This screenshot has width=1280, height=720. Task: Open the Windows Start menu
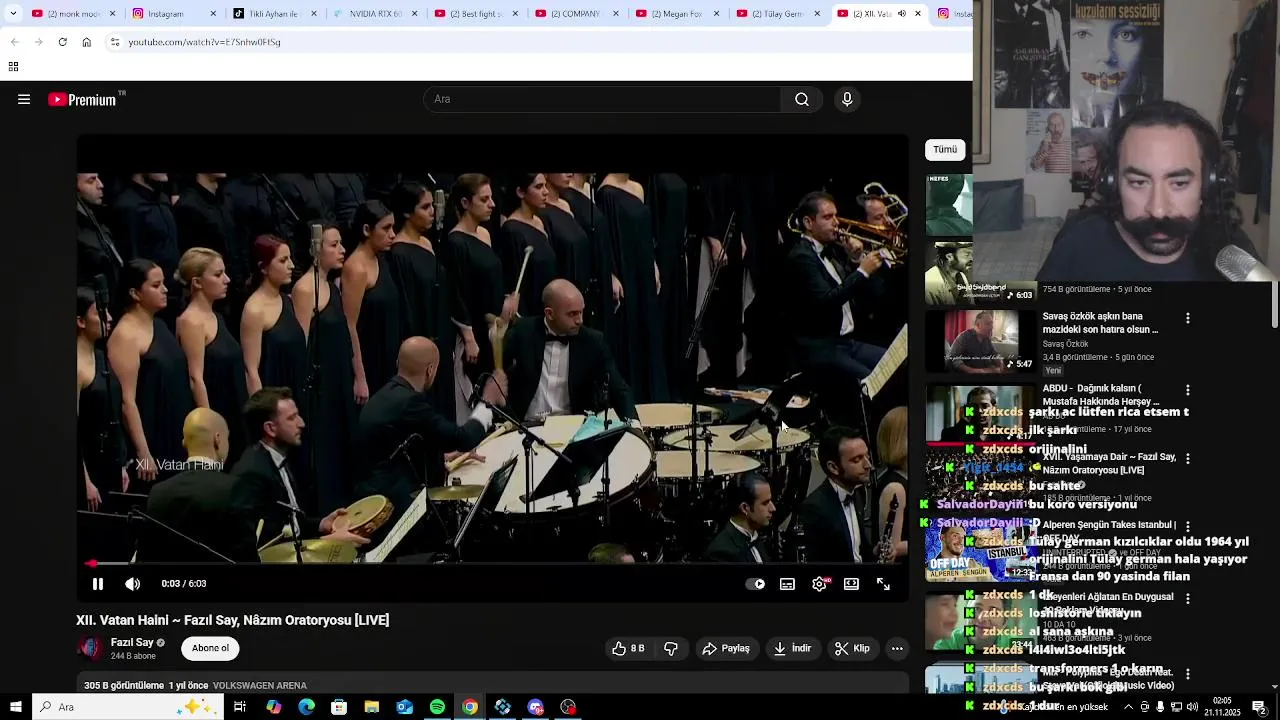[16, 707]
